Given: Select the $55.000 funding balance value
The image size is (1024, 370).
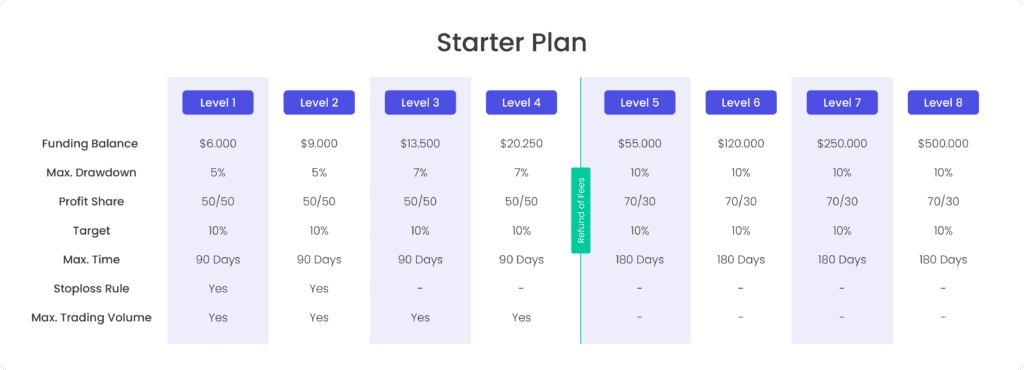Looking at the screenshot, I should click(639, 144).
